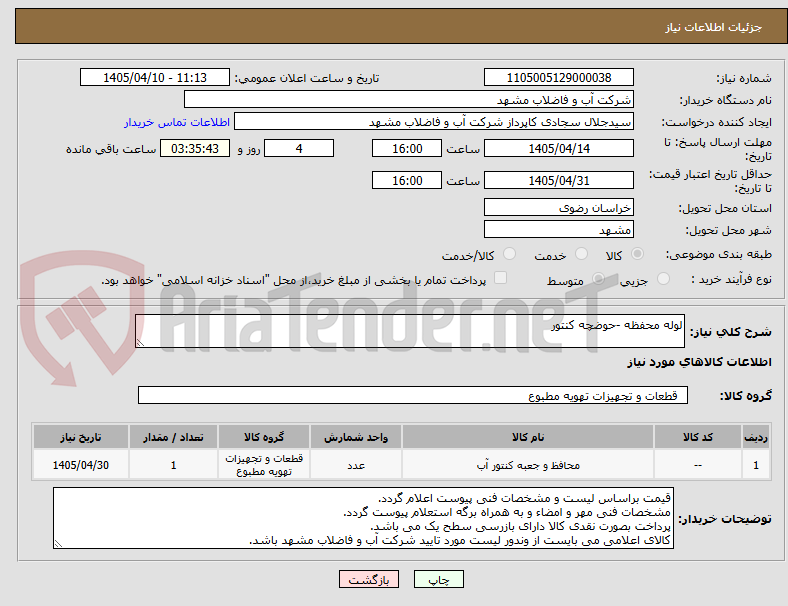Click the کد کالا column header
788x606 pixels.
point(698,437)
